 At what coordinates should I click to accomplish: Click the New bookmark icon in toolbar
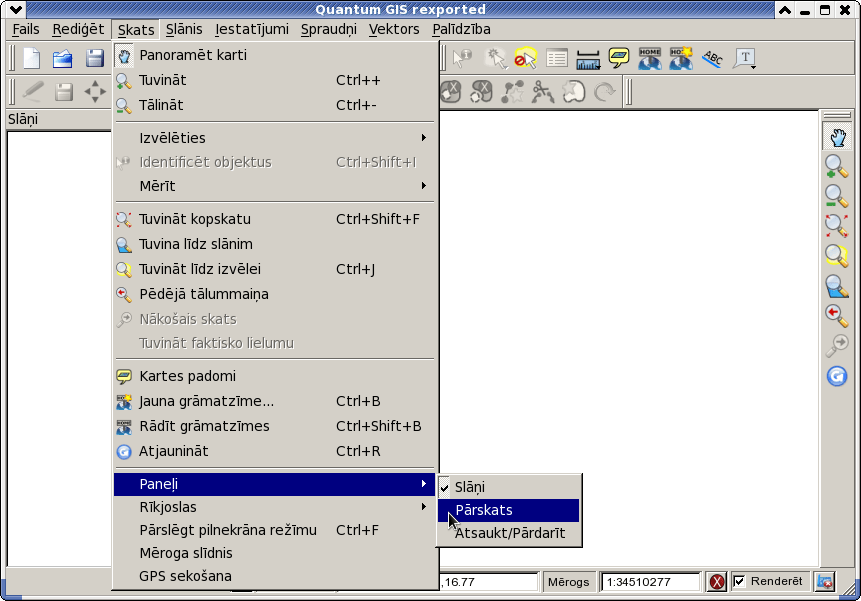coord(680,58)
